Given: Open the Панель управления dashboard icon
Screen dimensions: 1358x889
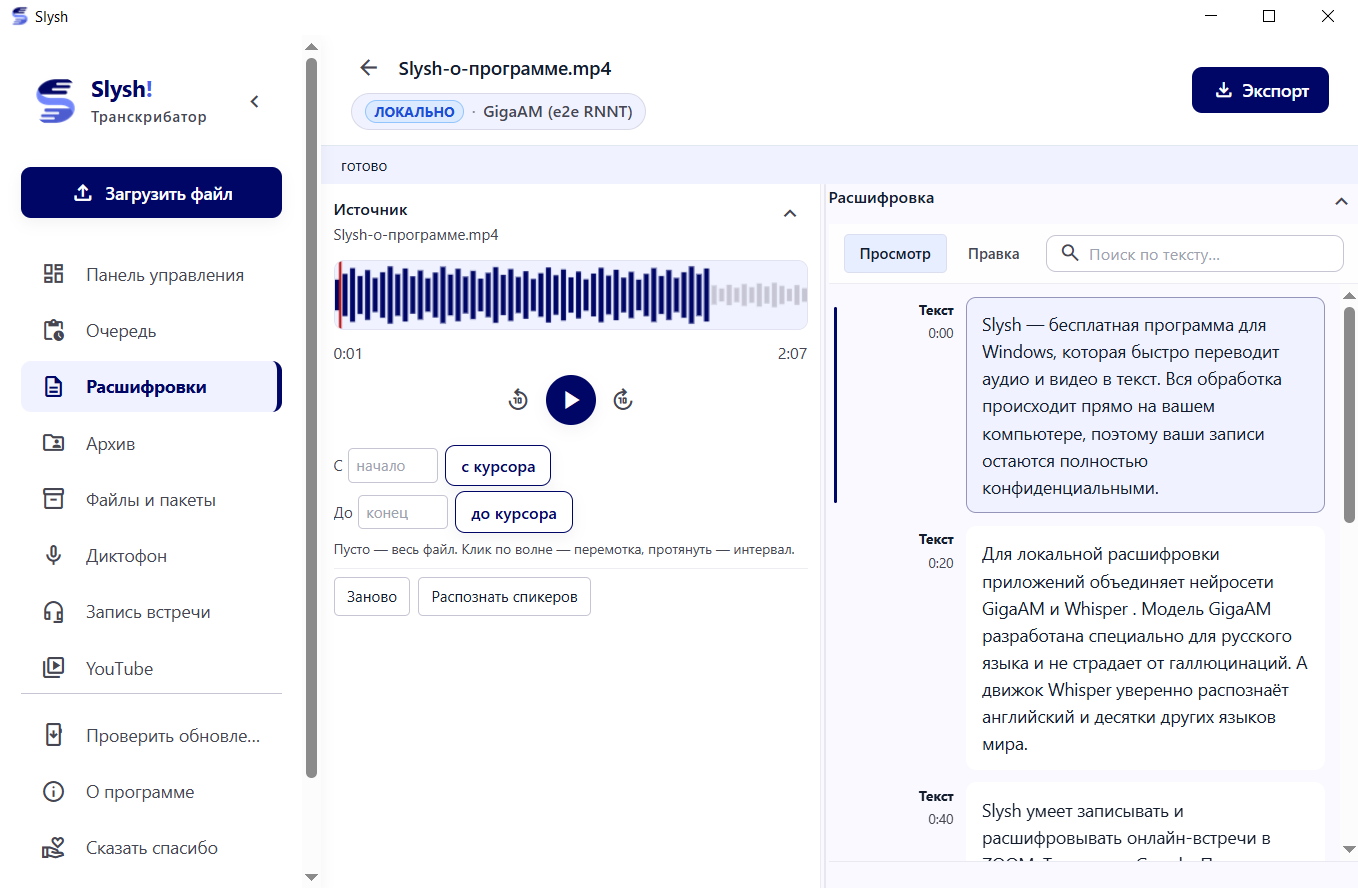Looking at the screenshot, I should click(53, 275).
